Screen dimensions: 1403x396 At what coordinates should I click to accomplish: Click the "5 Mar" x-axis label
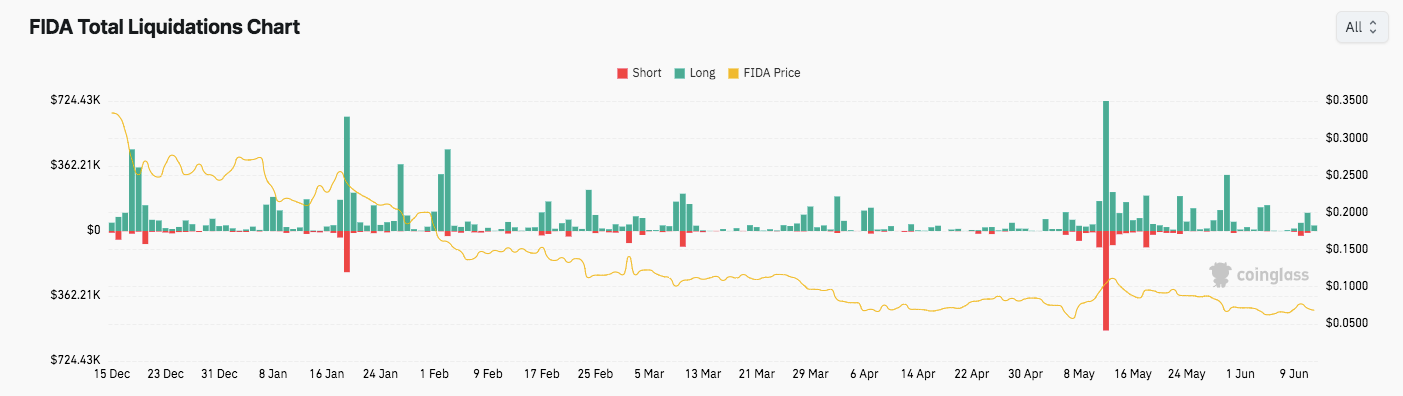649,374
